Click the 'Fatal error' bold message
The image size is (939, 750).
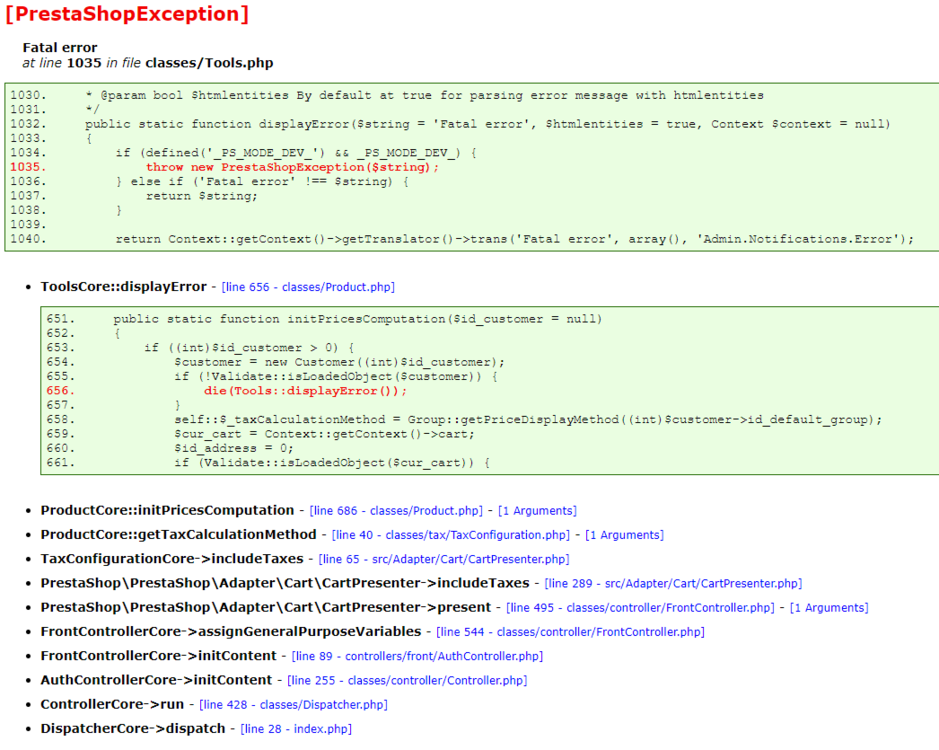60,47
